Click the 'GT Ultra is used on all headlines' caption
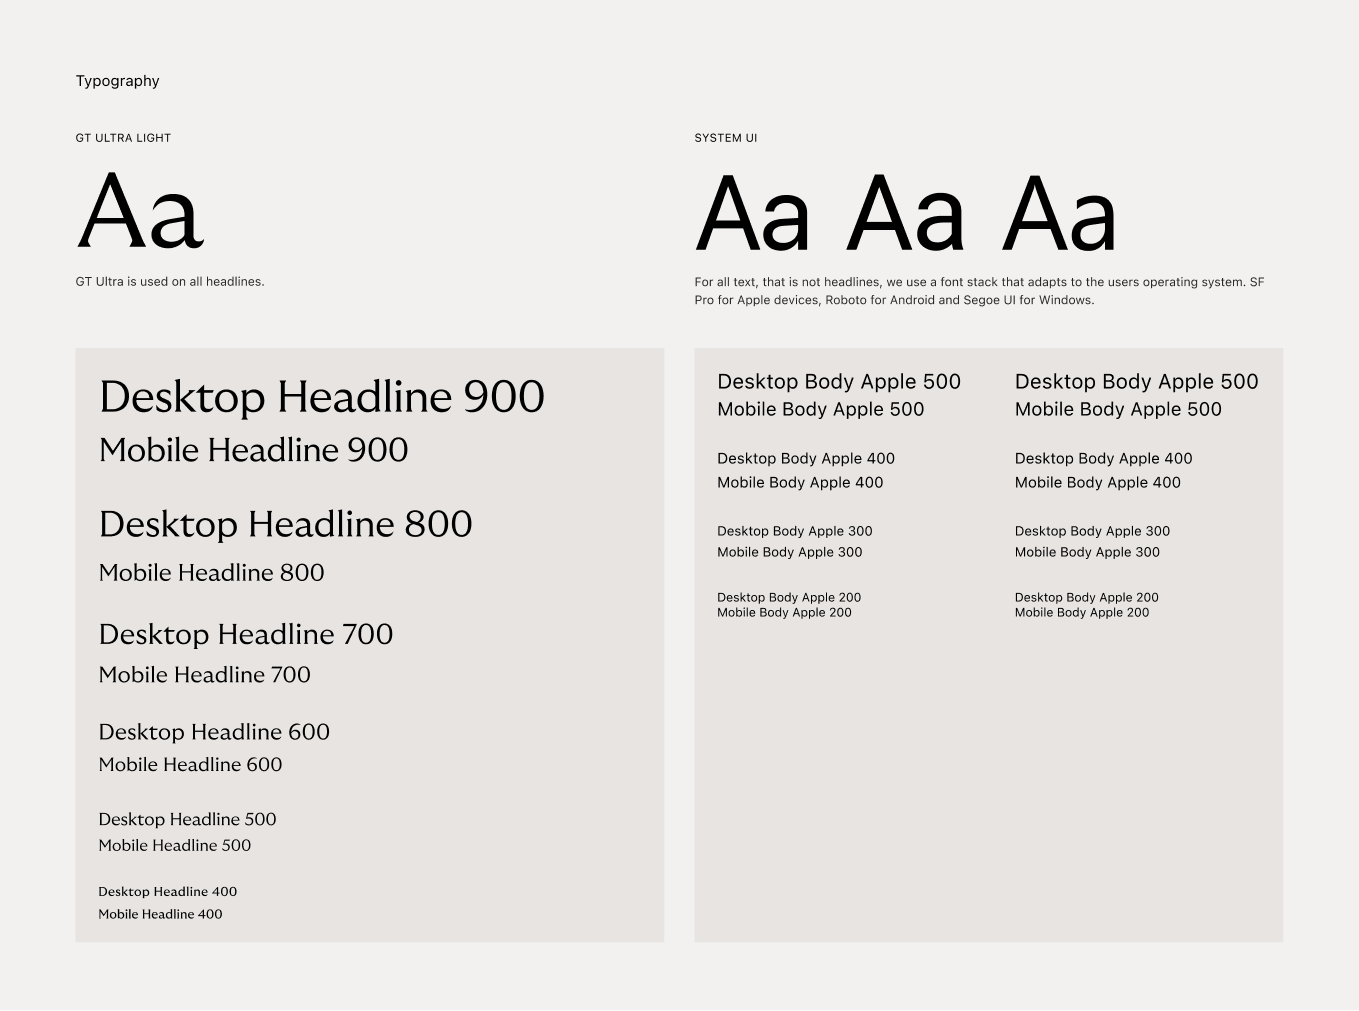Screen dimensions: 1359x1011 pyautogui.click(x=170, y=282)
